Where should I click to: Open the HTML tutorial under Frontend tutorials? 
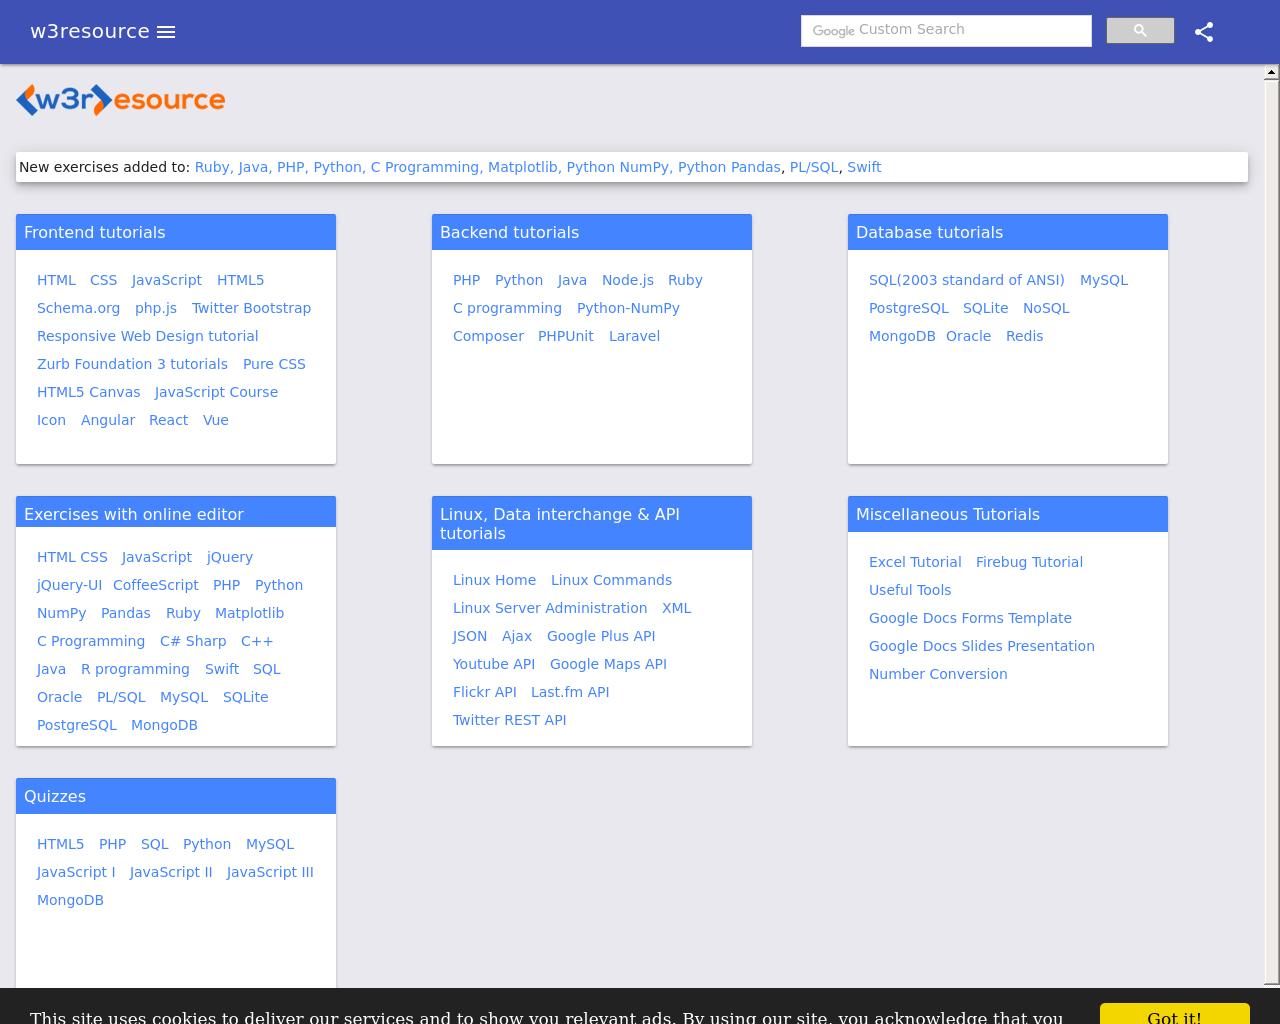(56, 280)
